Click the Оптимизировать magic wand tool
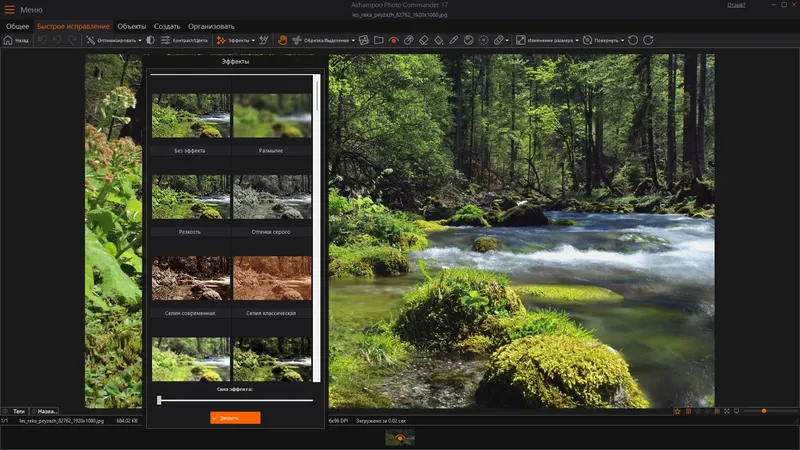 coord(111,40)
